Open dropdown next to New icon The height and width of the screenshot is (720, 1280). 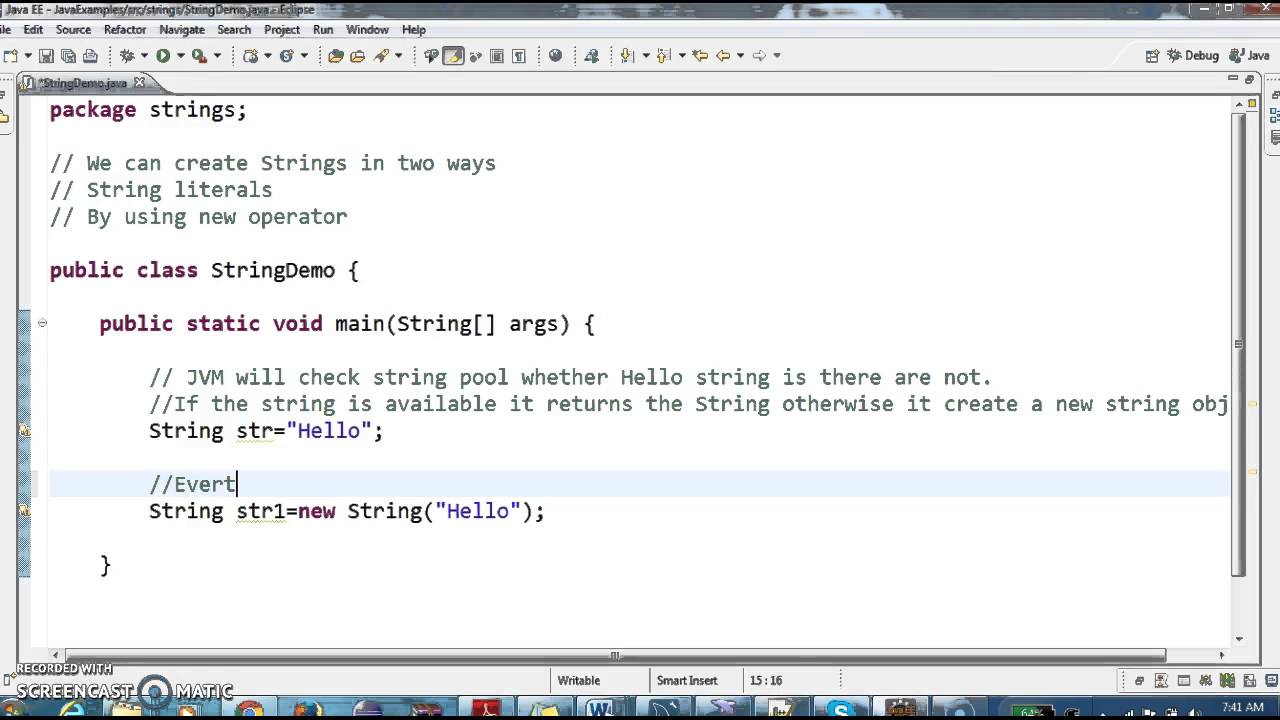click(28, 56)
